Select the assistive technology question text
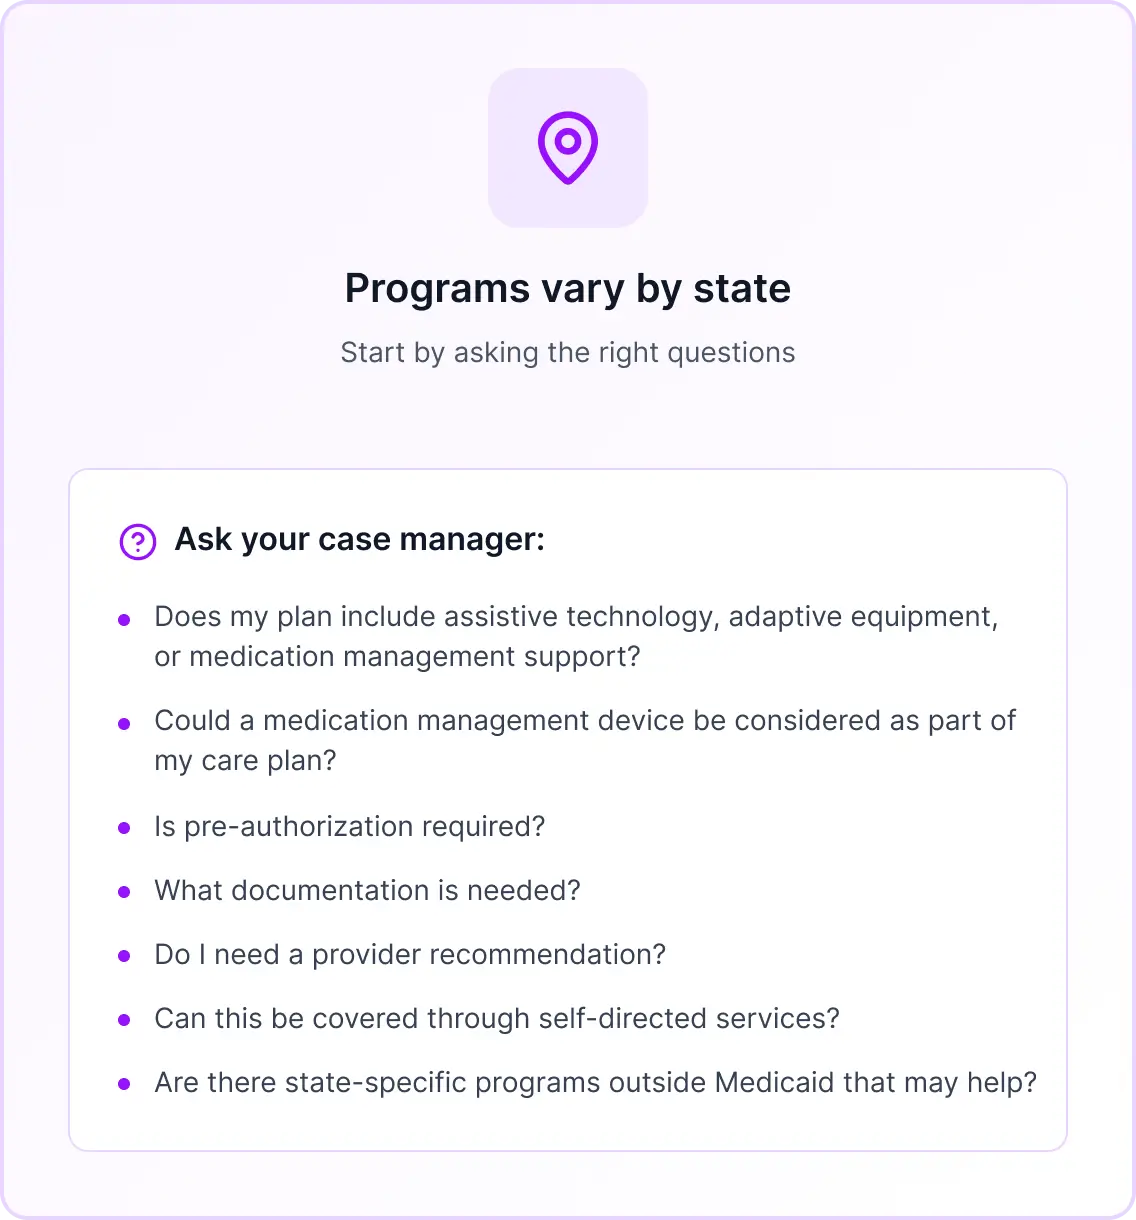 coord(576,636)
